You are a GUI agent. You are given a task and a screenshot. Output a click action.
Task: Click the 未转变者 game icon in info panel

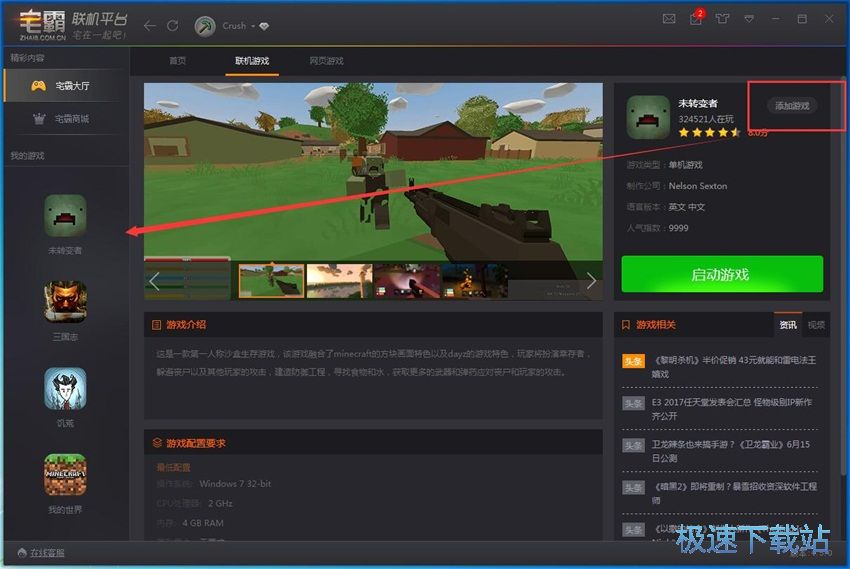(x=648, y=117)
